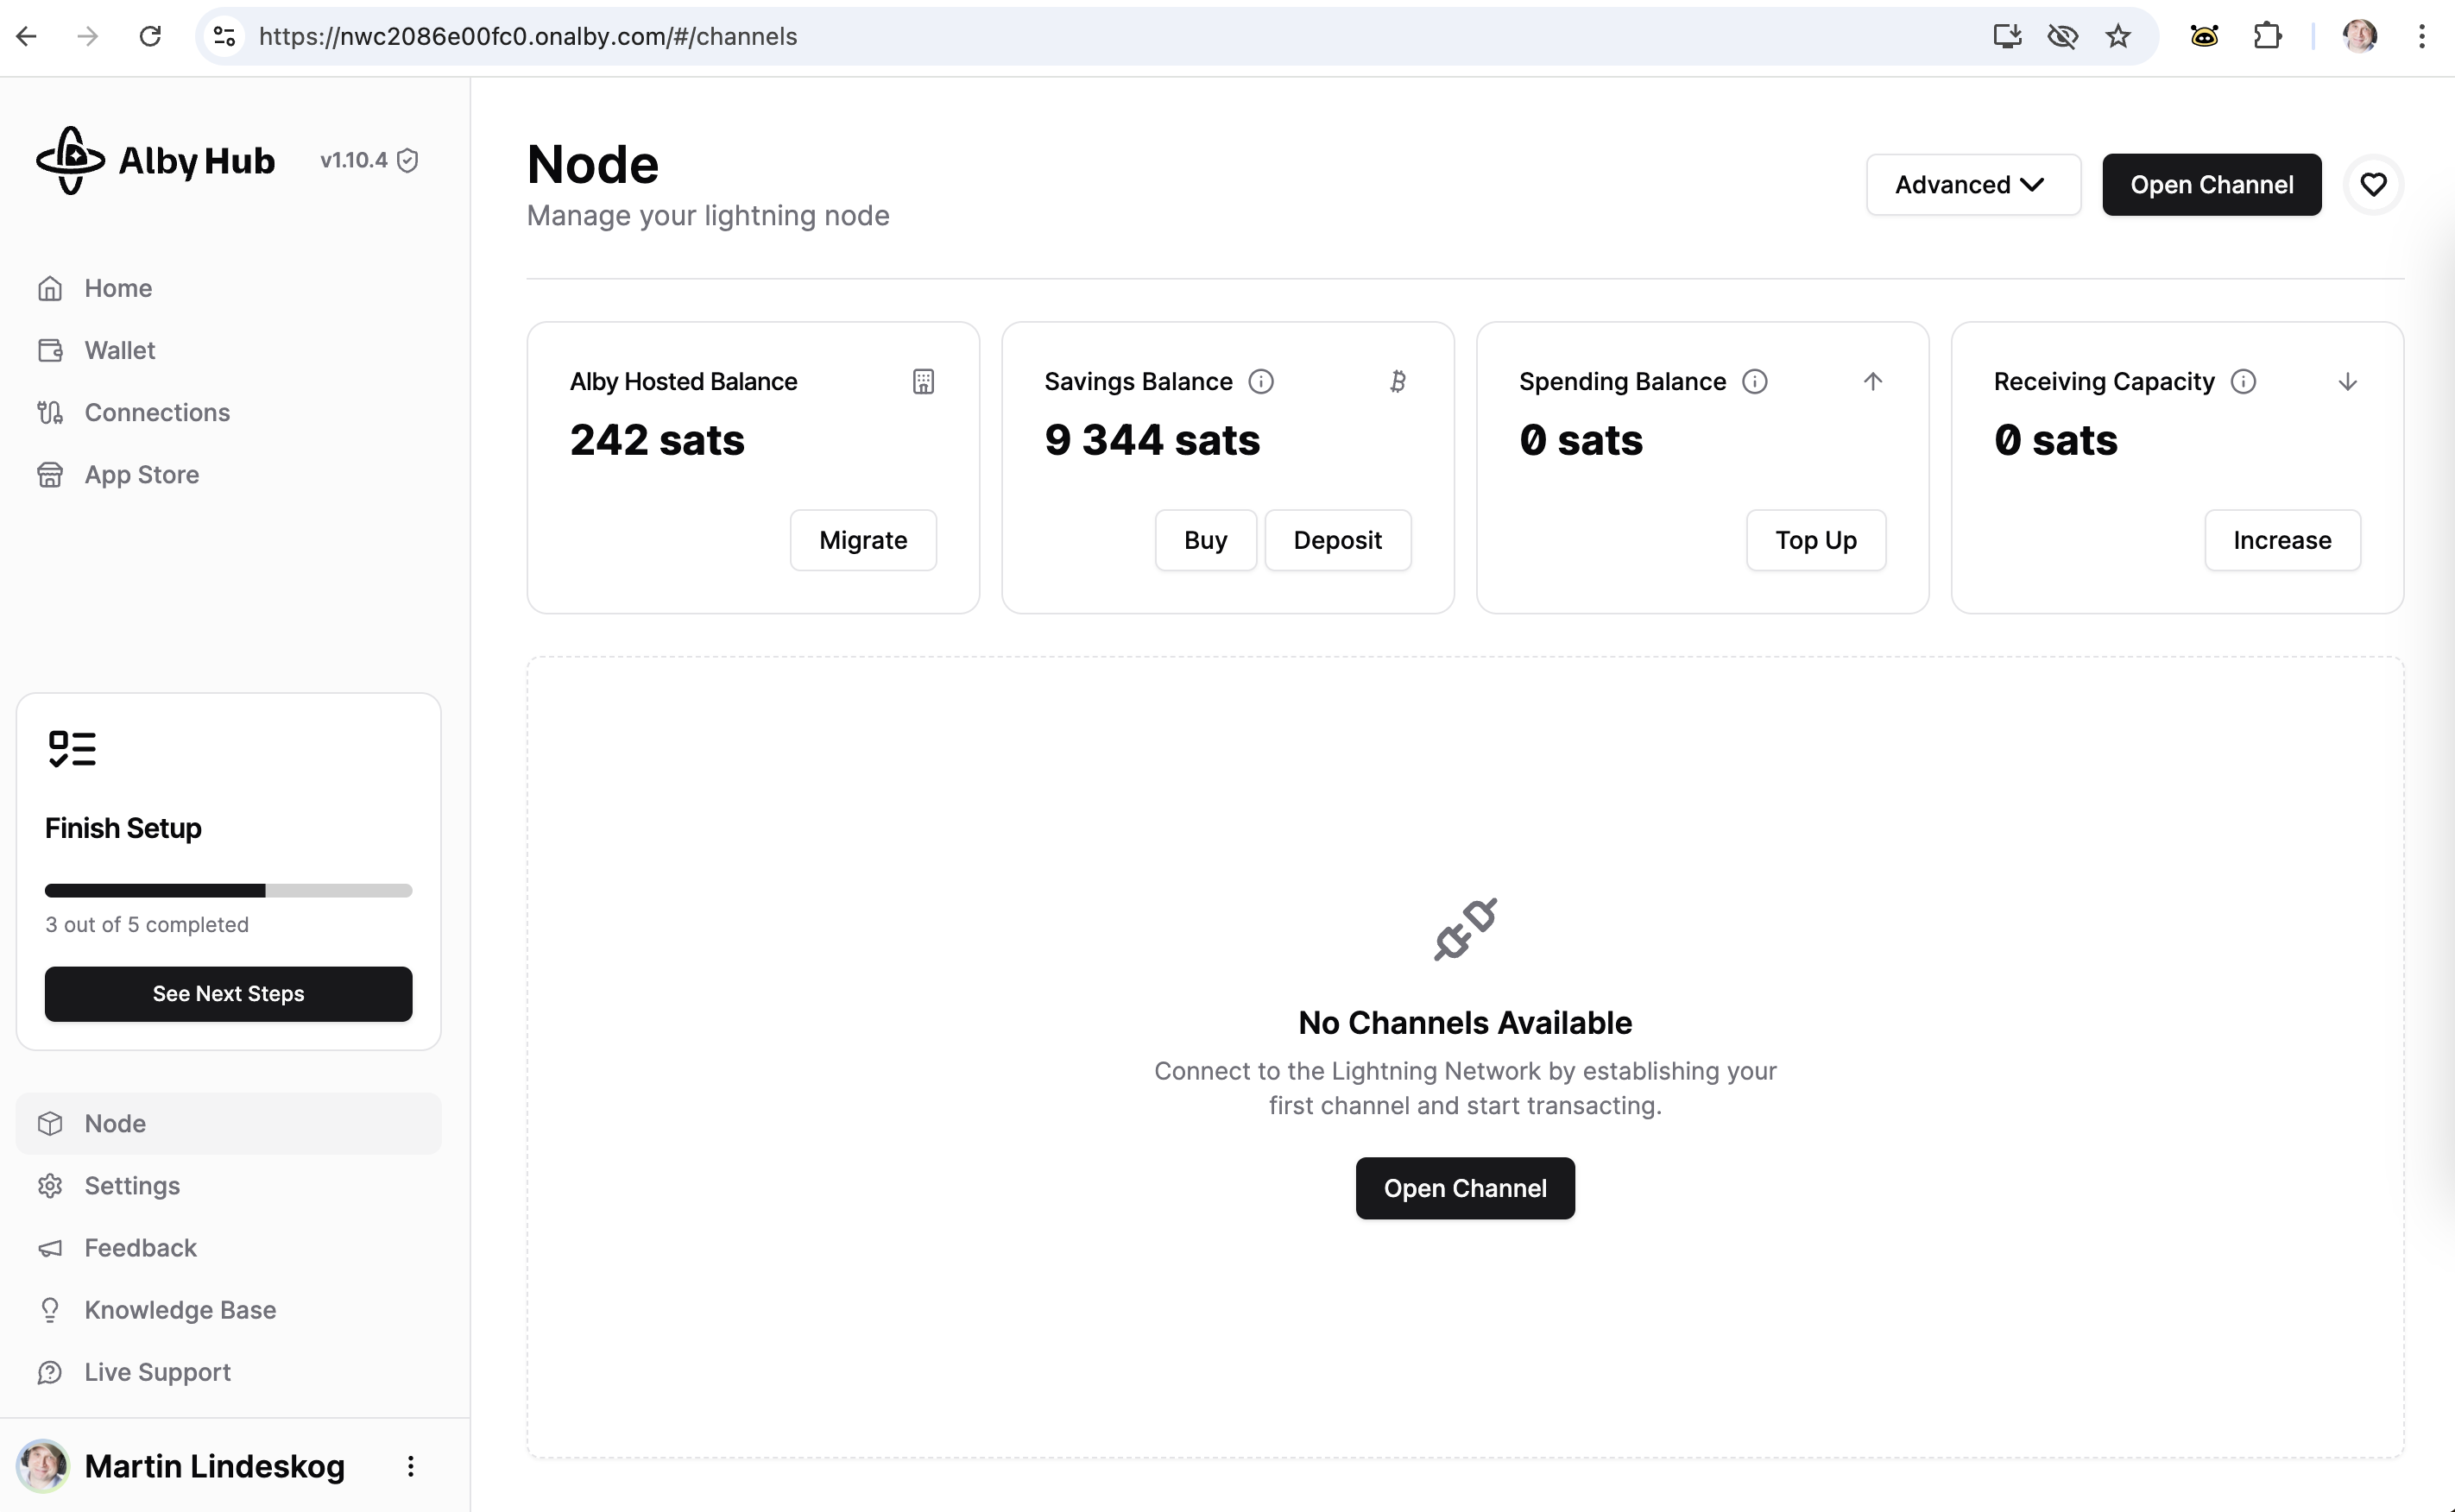This screenshot has width=2455, height=1512.
Task: Open Knowledge Base from the sidebar
Action: click(x=228, y=1309)
